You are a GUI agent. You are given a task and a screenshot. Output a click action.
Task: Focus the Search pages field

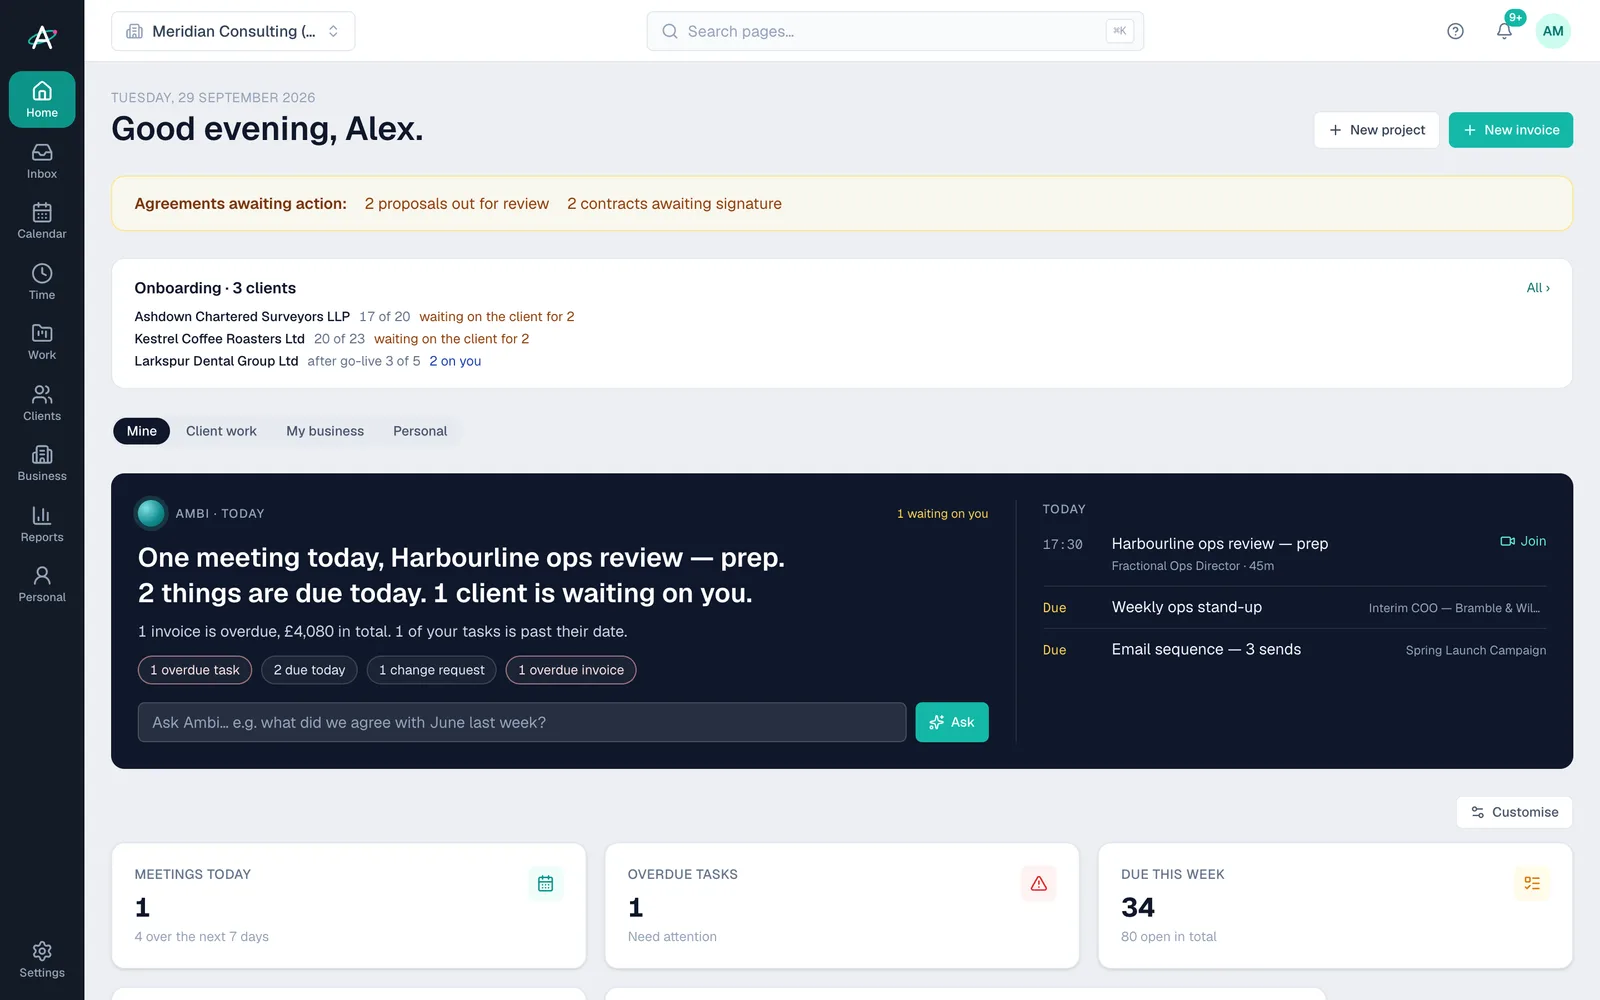(x=895, y=31)
